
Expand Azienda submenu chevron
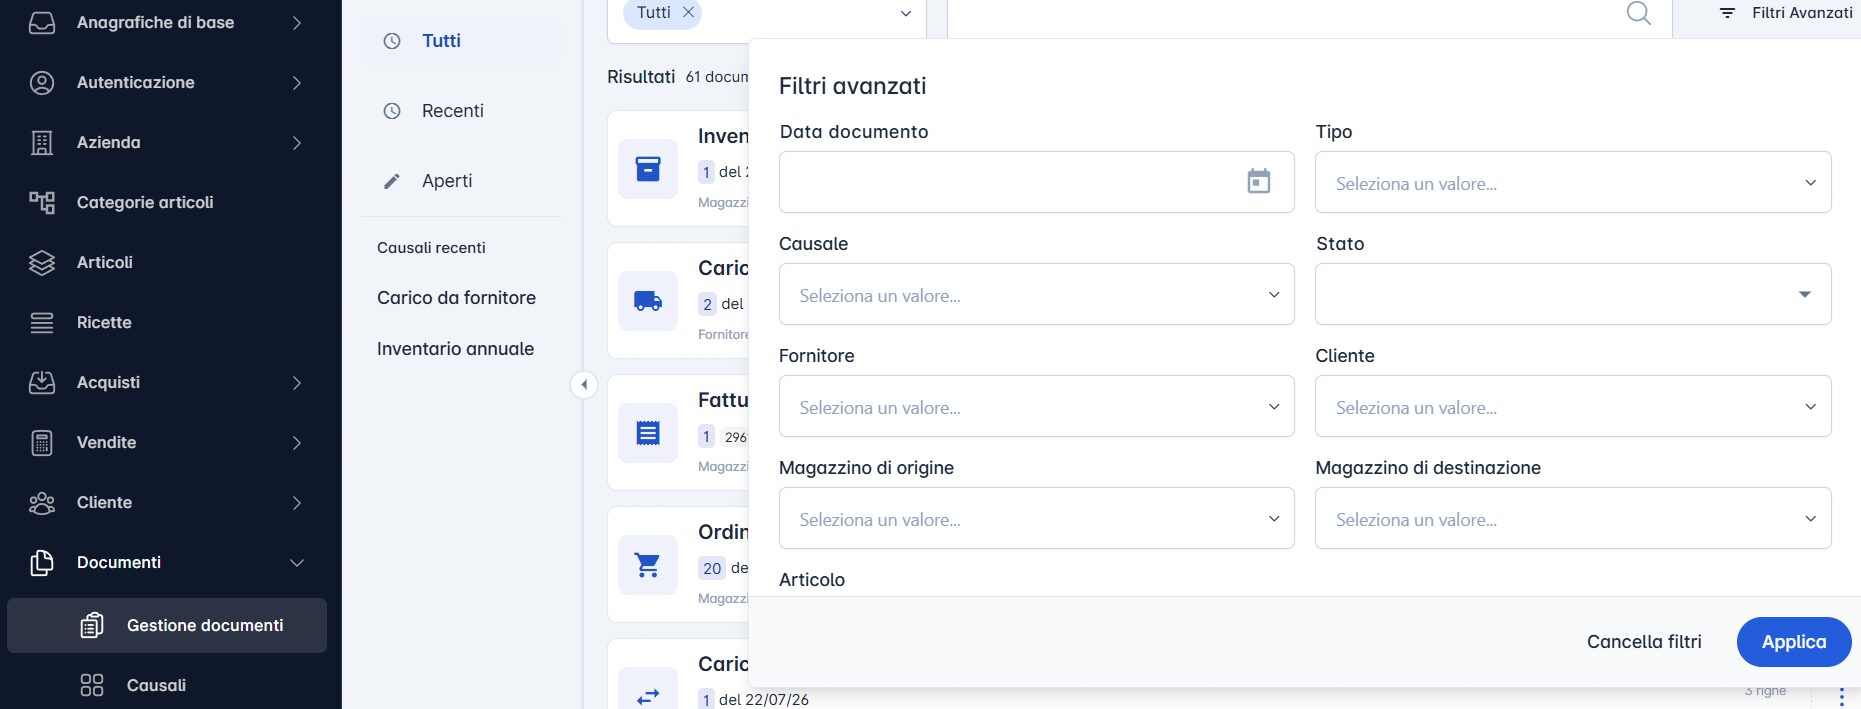click(x=297, y=142)
